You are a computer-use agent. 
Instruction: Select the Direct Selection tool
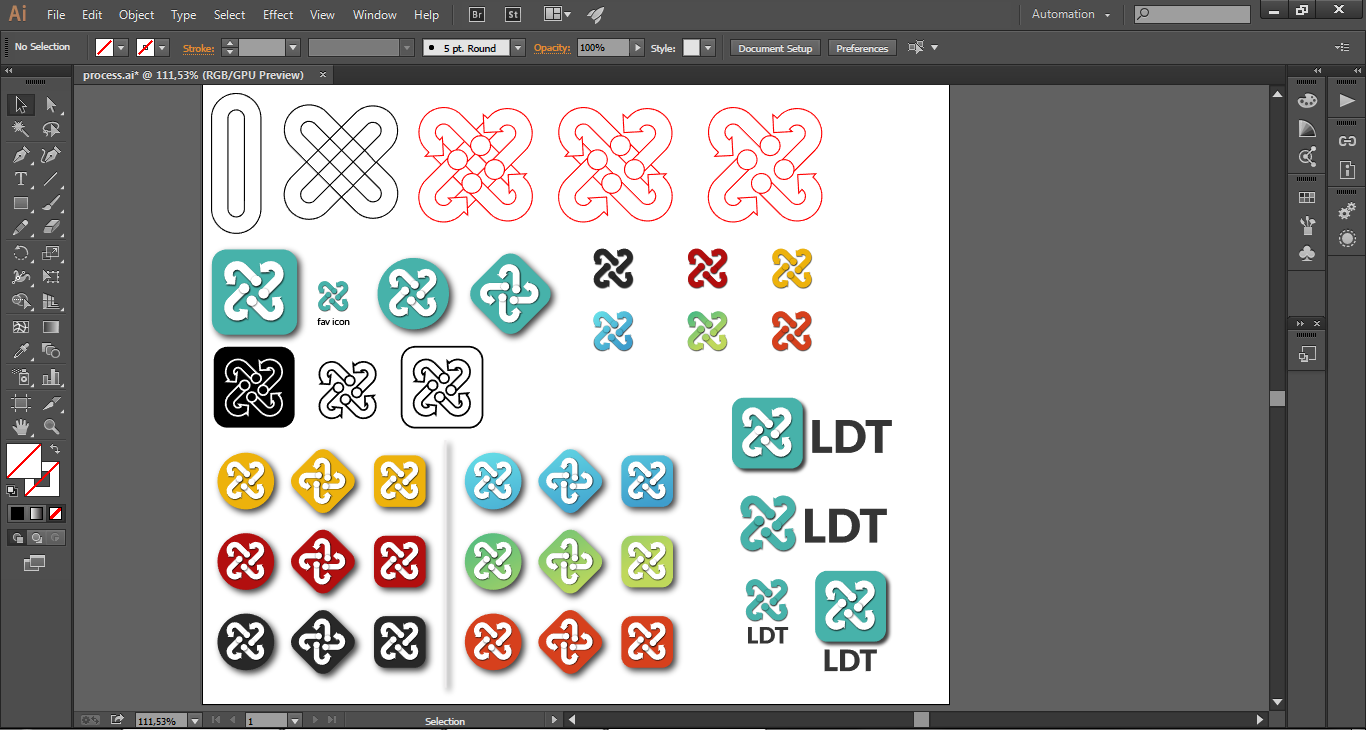[52, 105]
